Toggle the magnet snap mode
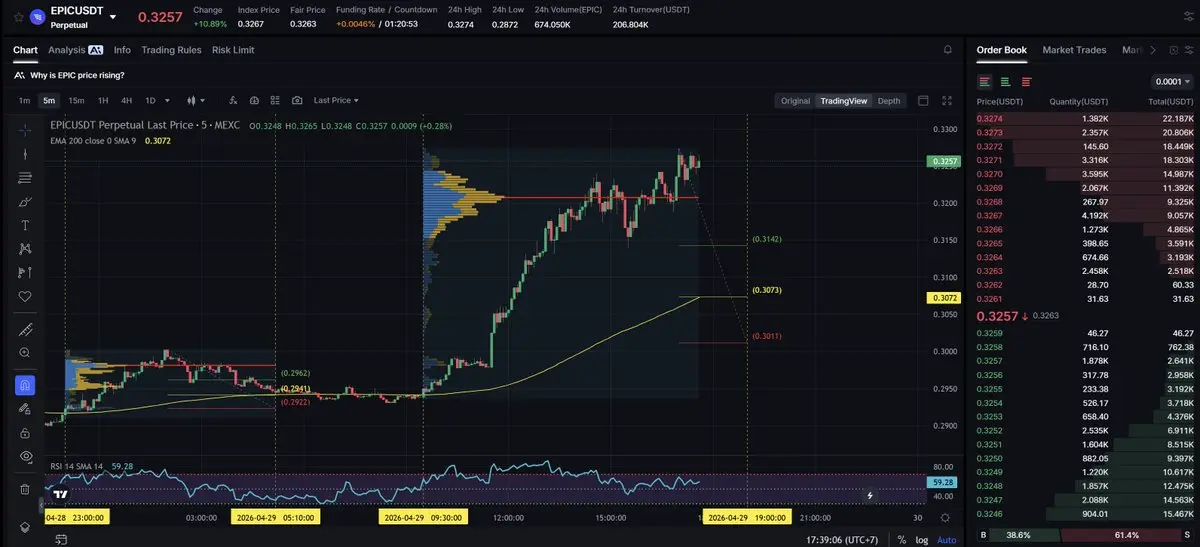 [x=25, y=385]
